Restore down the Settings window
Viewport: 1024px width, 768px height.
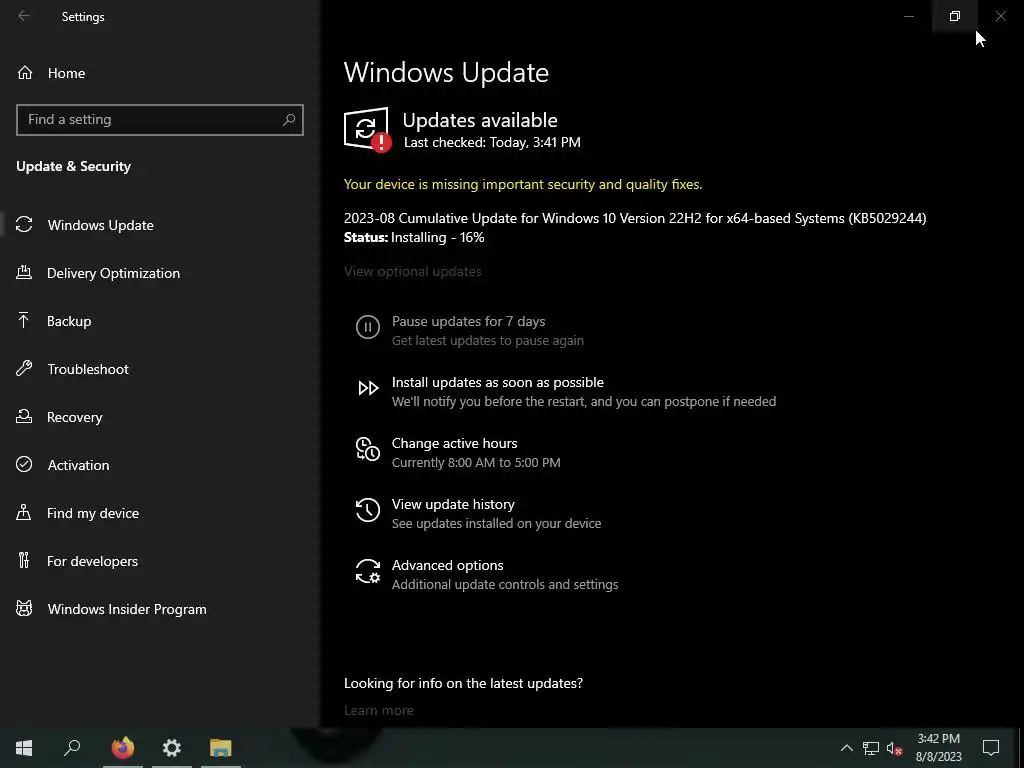click(x=955, y=16)
